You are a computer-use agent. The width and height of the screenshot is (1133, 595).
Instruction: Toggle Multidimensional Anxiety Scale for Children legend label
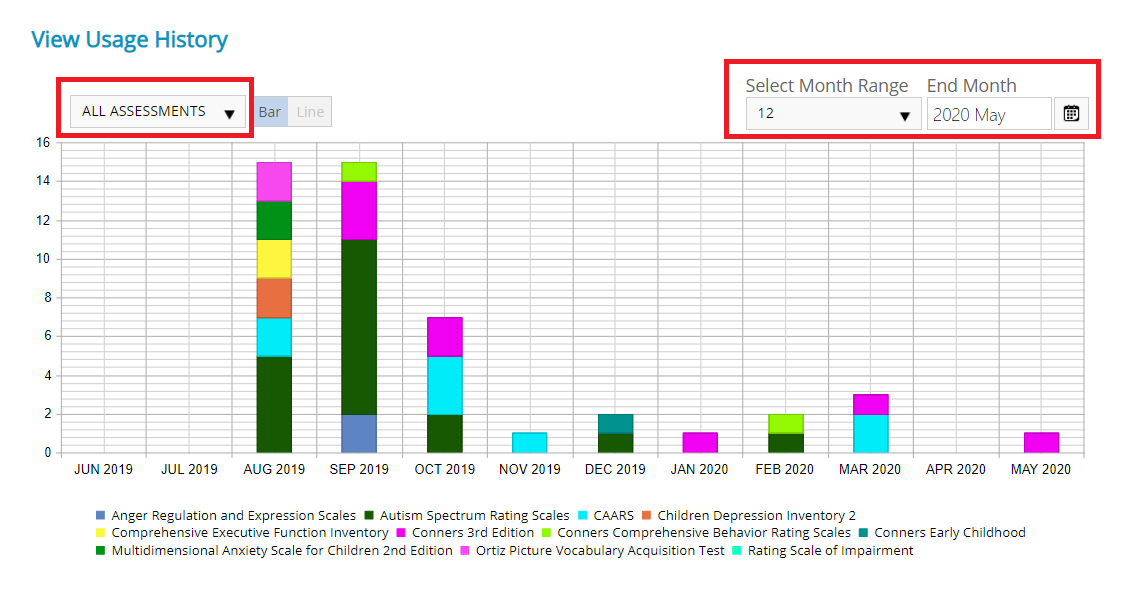[x=282, y=551]
